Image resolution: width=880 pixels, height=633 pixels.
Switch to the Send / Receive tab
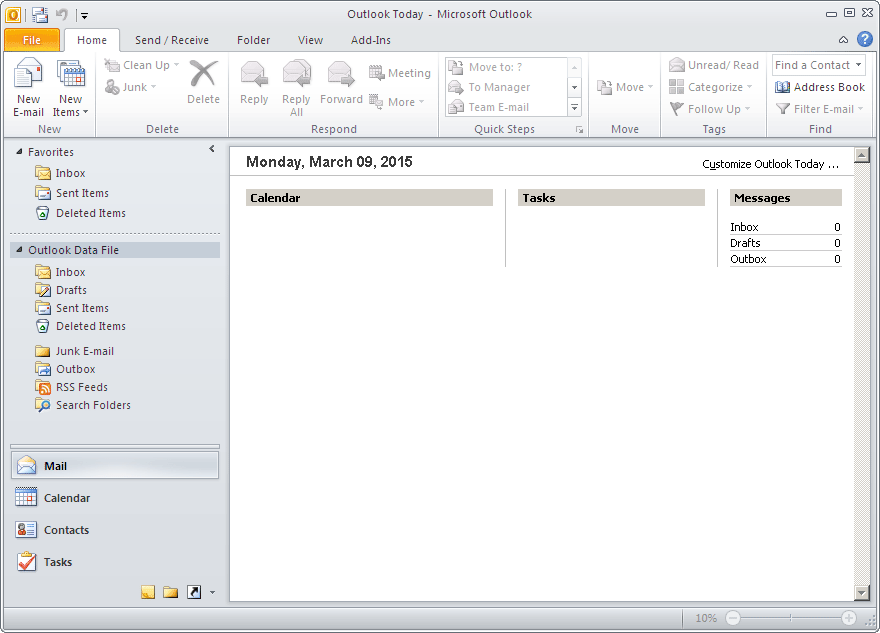(x=172, y=40)
